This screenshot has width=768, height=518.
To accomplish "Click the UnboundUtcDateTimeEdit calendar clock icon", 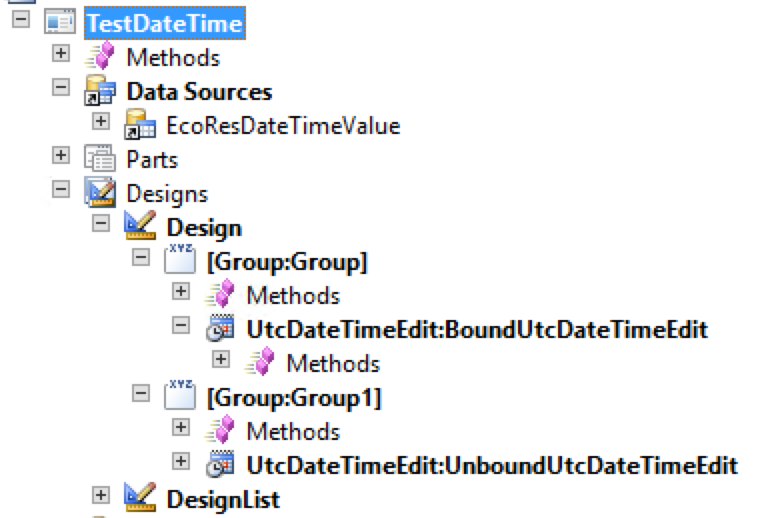I will click(220, 464).
